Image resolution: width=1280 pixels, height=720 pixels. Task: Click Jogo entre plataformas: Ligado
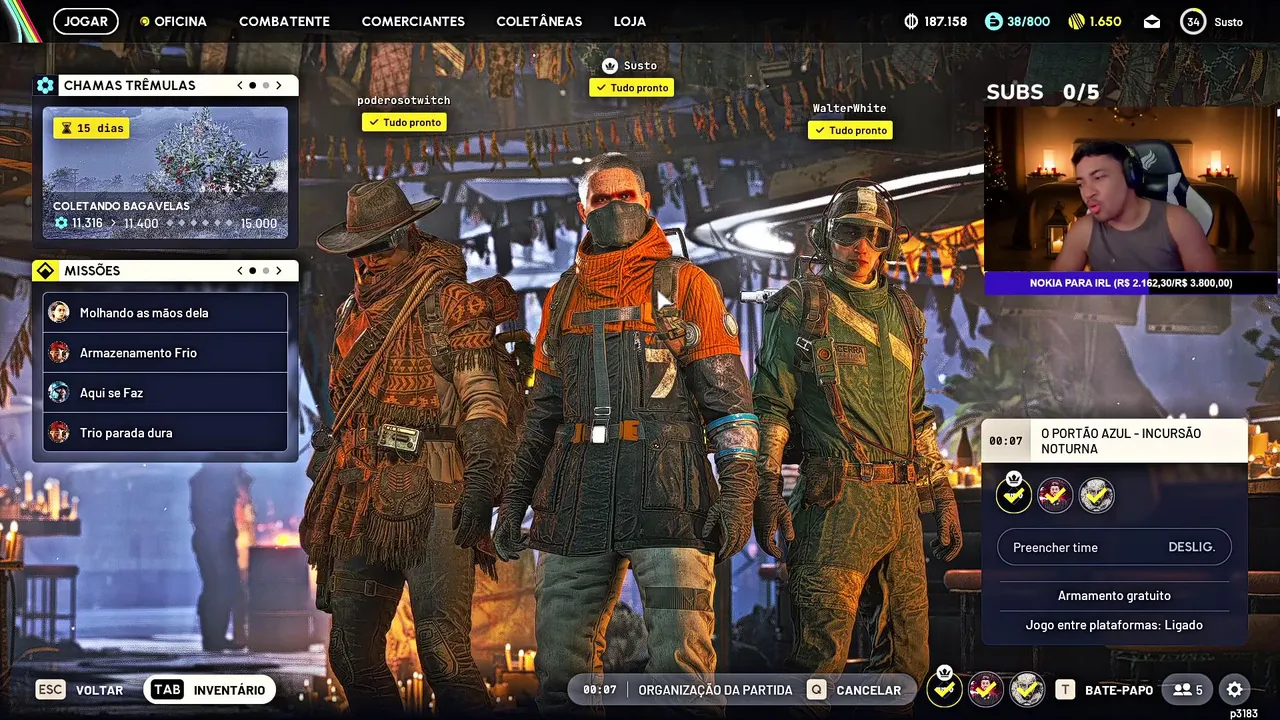tap(1114, 625)
